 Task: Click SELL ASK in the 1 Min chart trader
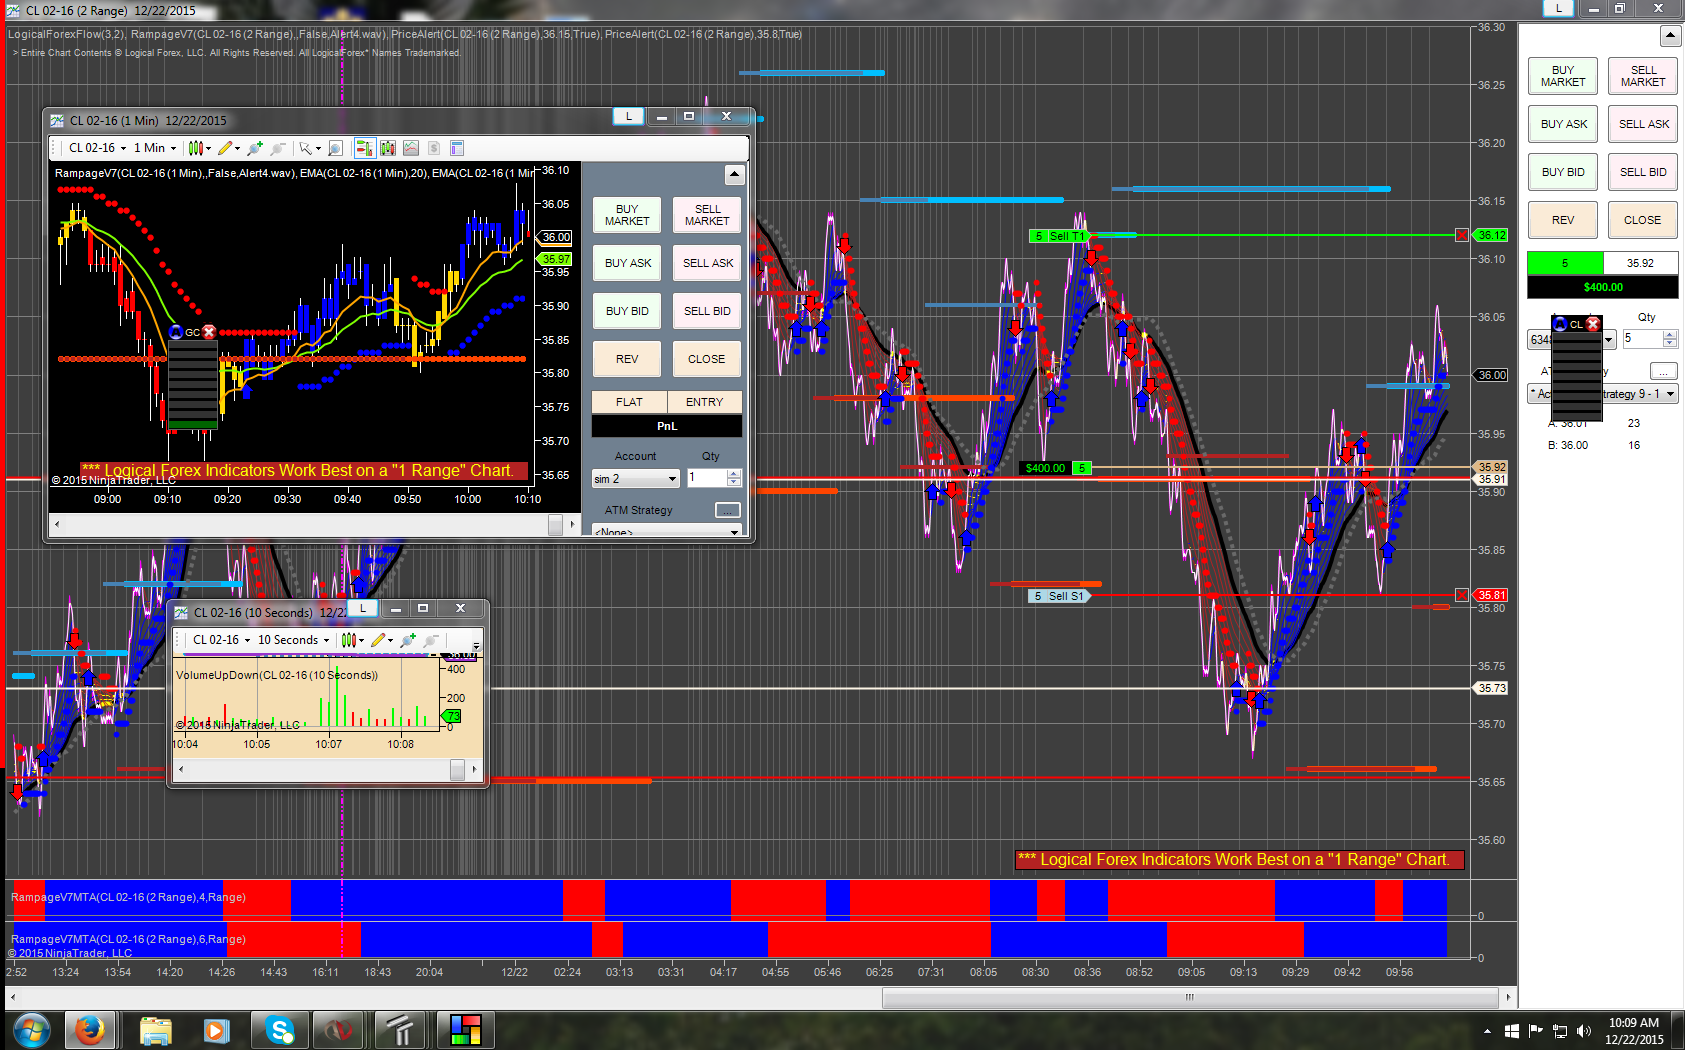coord(707,263)
